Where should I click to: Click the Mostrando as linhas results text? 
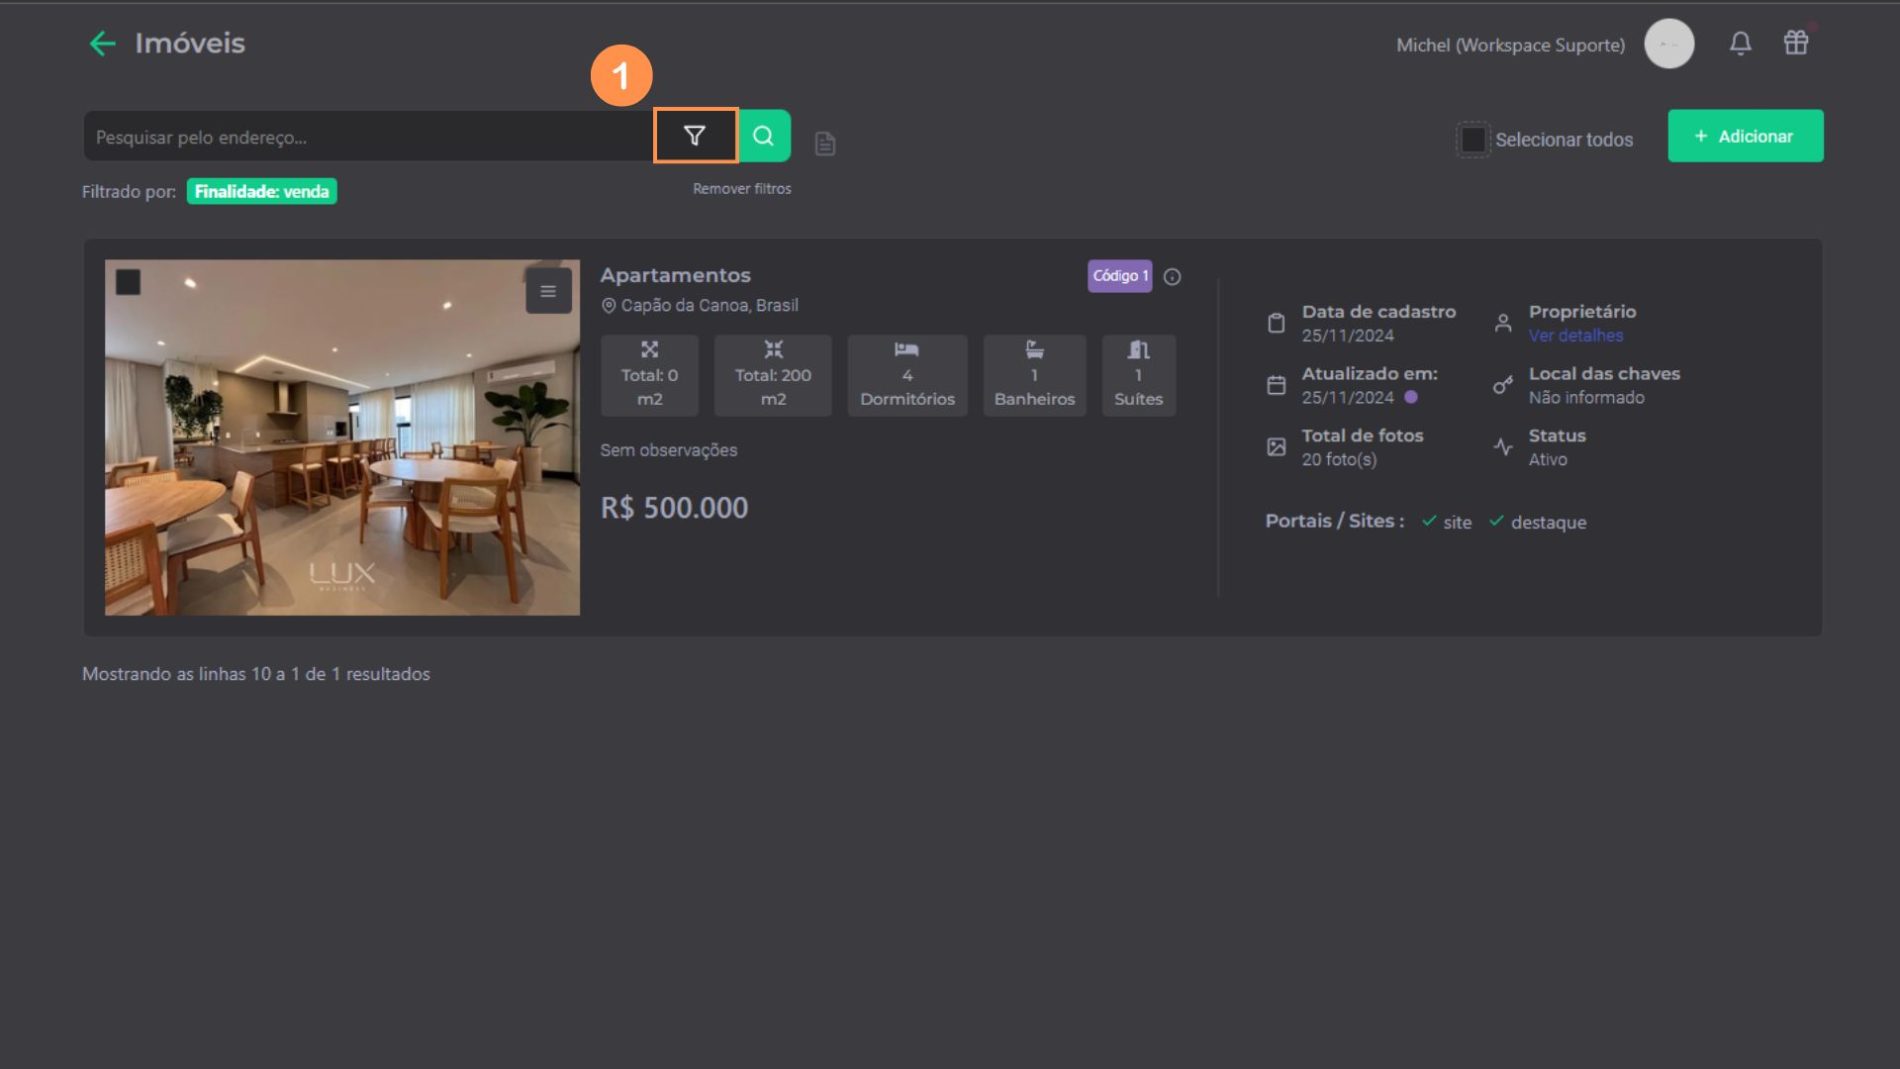(x=256, y=674)
